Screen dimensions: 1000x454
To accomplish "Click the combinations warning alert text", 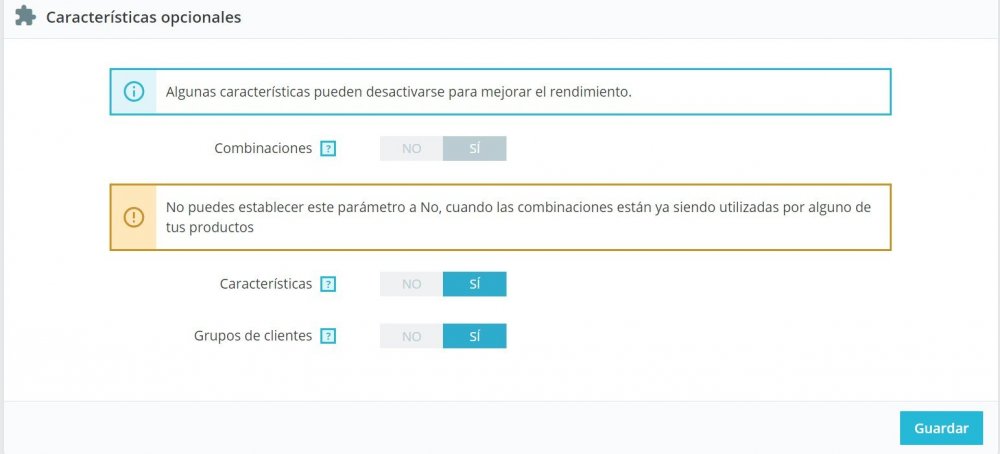I will [x=518, y=216].
